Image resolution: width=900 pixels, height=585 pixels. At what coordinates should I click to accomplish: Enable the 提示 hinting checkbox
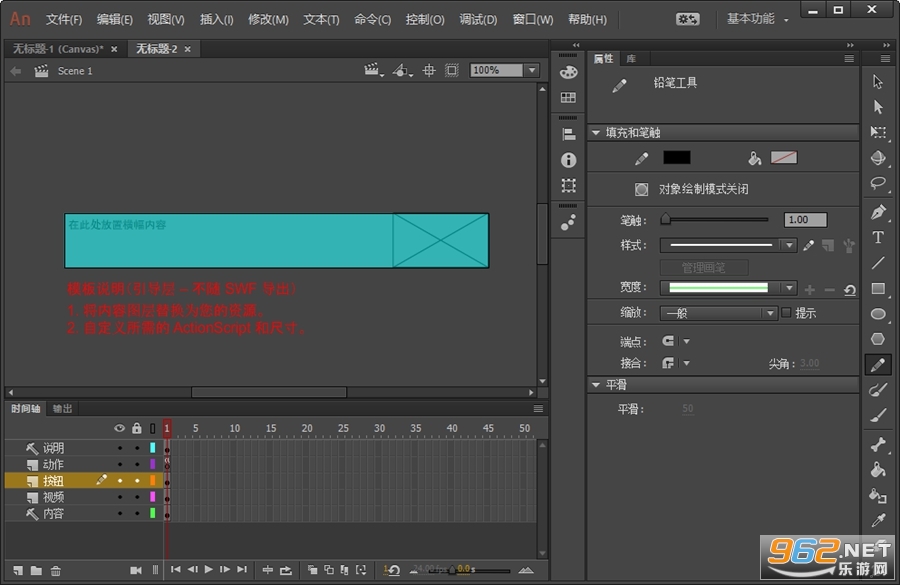(x=786, y=312)
